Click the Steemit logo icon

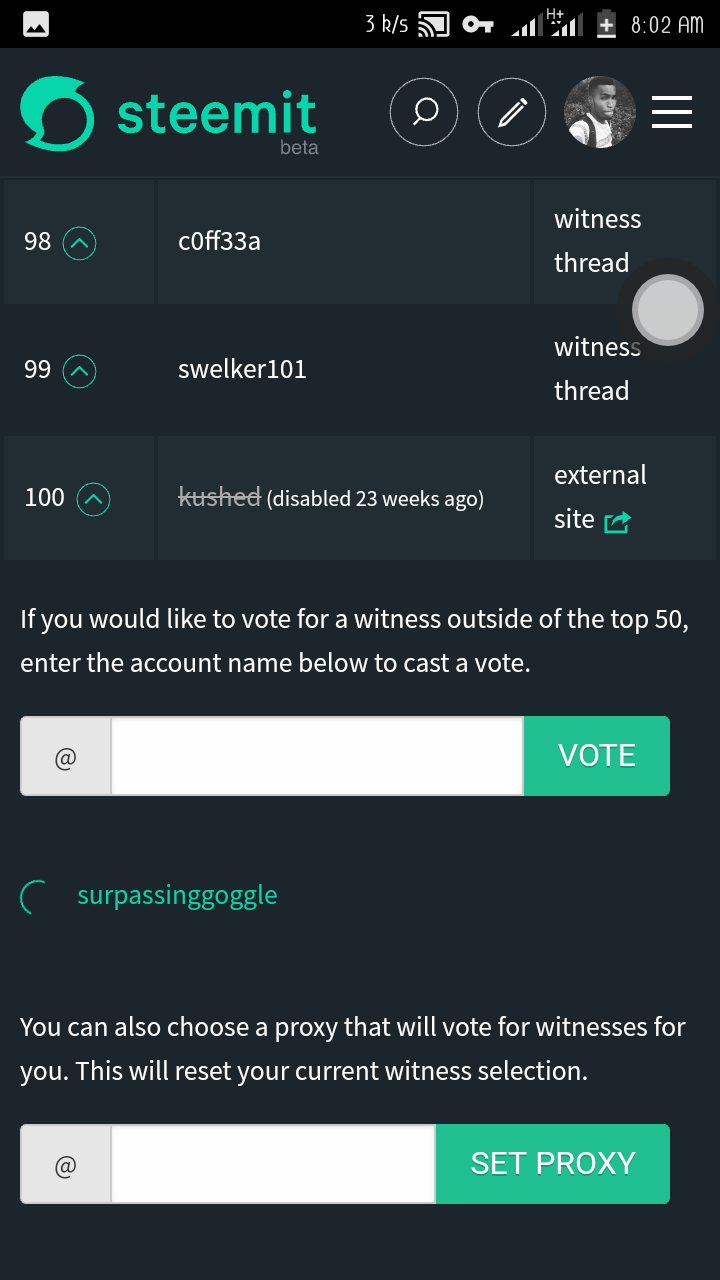(x=57, y=113)
